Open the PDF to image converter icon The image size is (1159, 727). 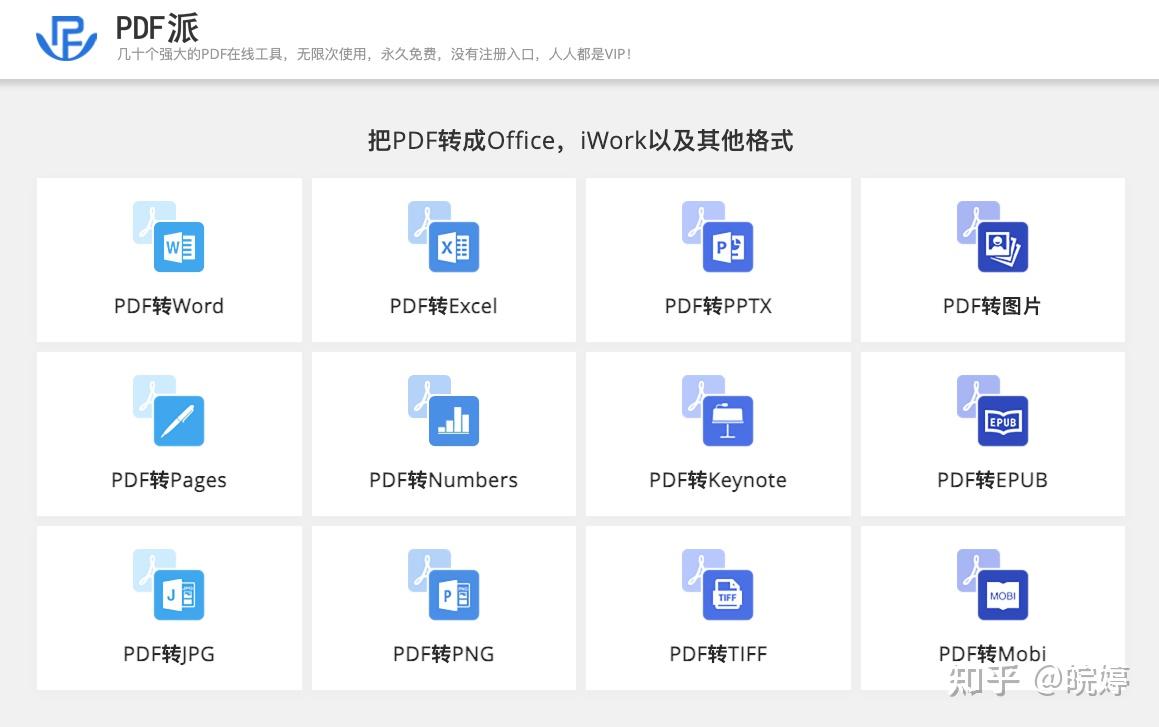pos(993,236)
